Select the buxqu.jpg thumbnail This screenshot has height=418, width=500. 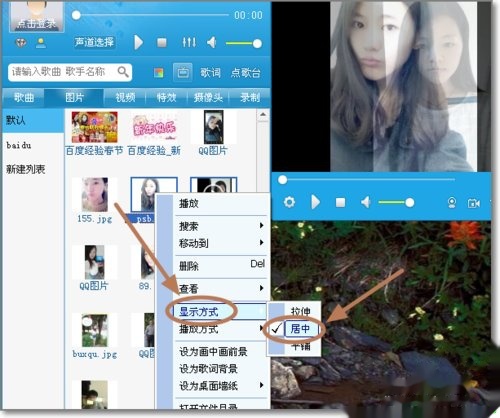click(x=95, y=330)
